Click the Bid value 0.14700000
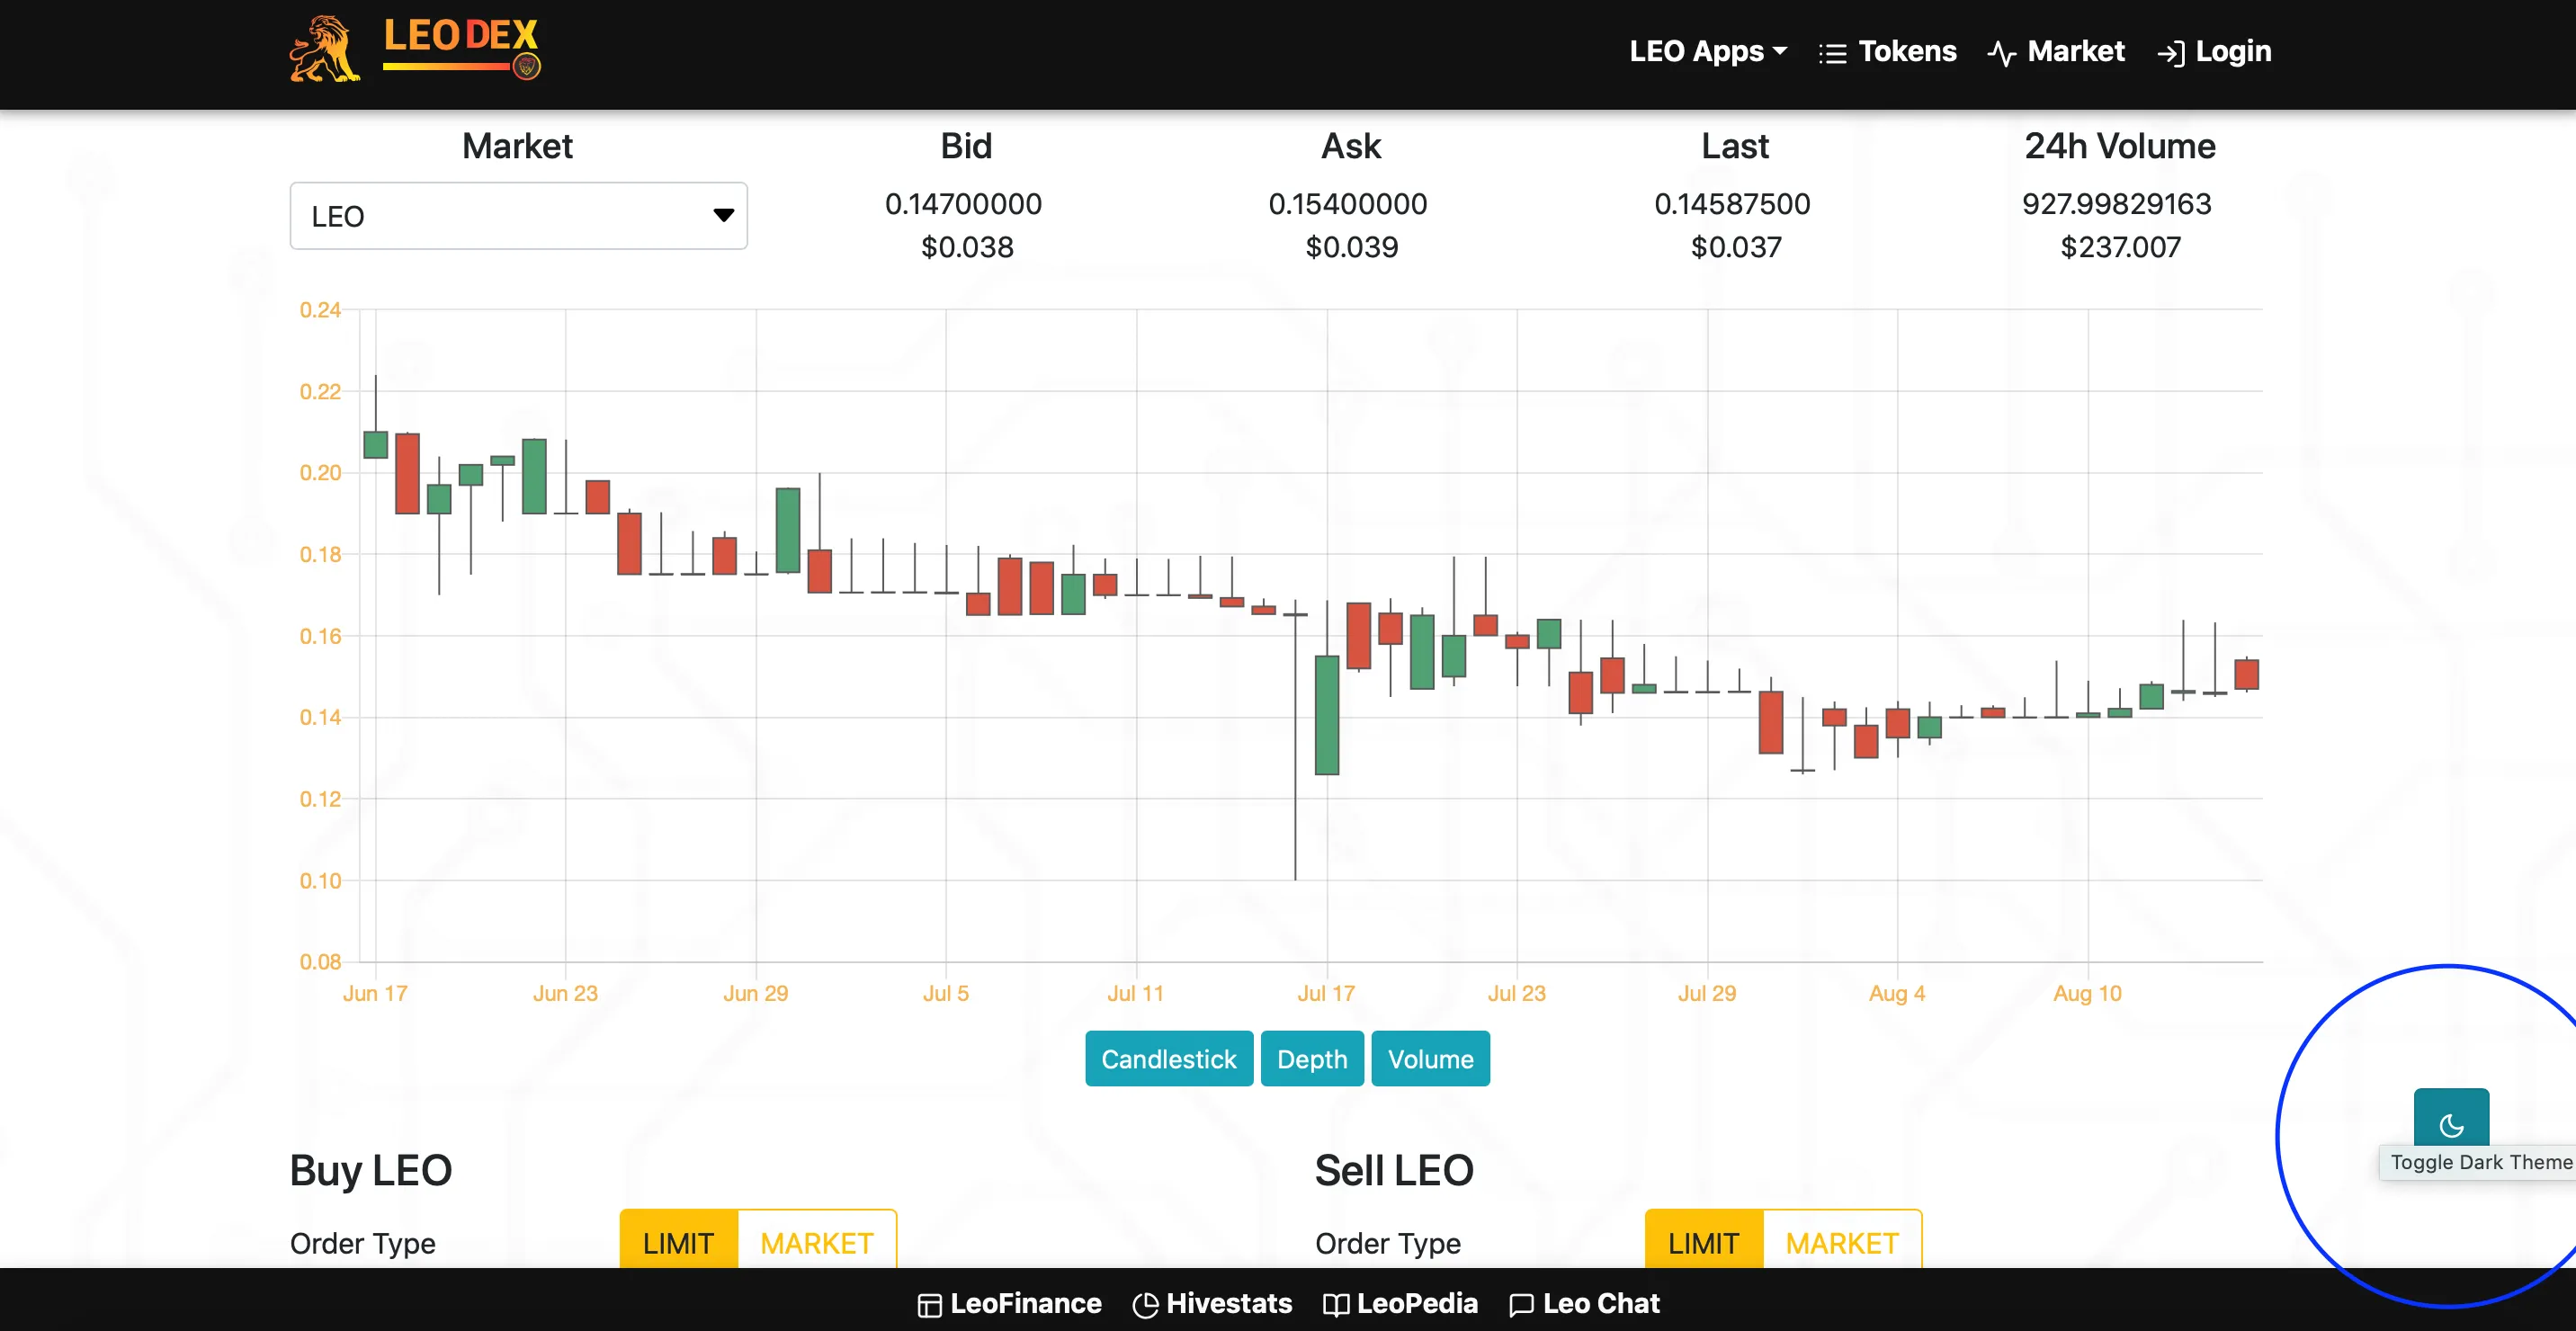 [x=964, y=204]
